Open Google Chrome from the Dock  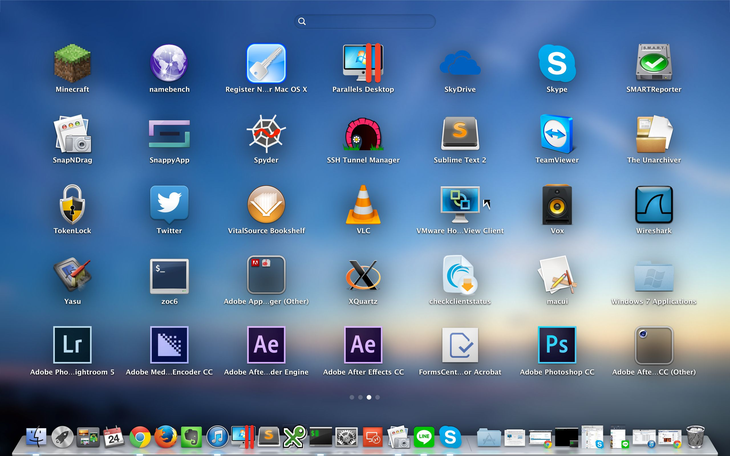140,437
